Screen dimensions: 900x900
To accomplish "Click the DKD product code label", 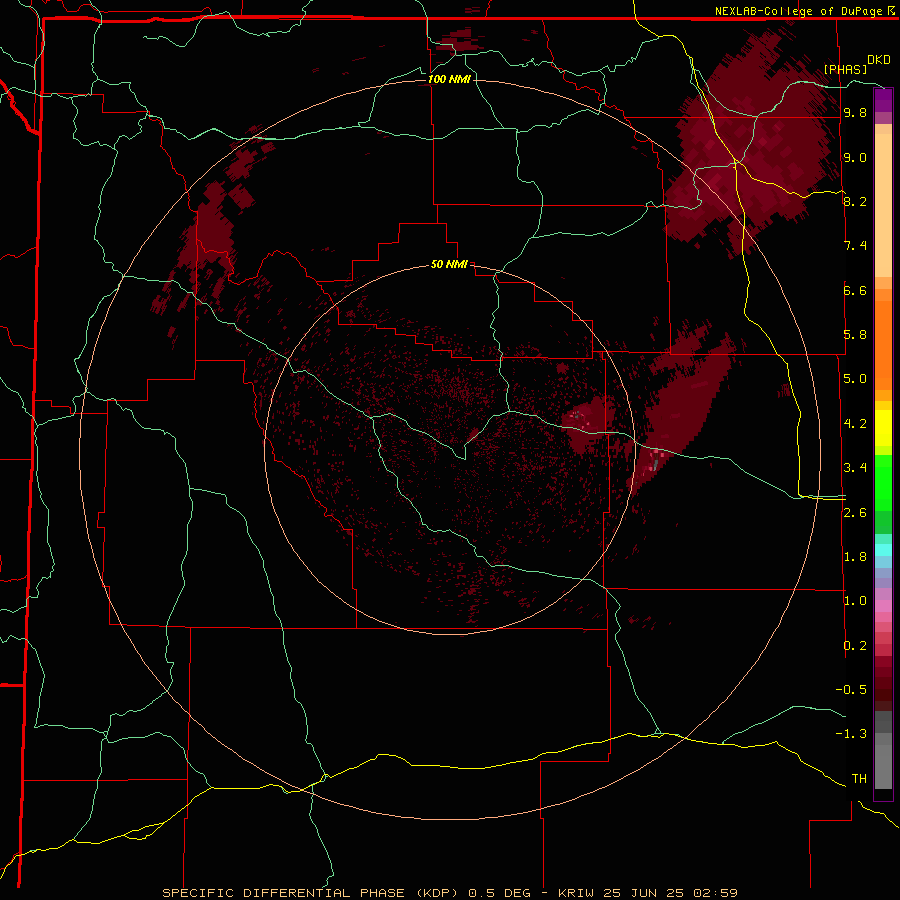I will 879,60.
